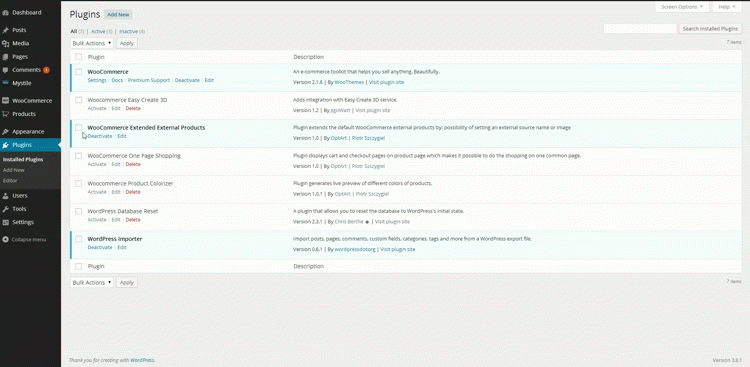Check WooCommerce One Page Shopping checkbox
Viewport: 750px width, 367px height.
click(78, 156)
